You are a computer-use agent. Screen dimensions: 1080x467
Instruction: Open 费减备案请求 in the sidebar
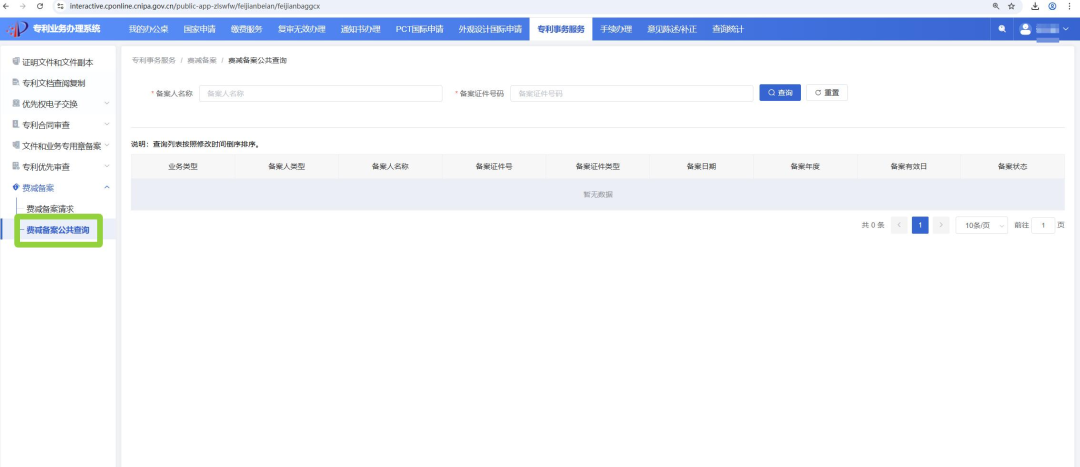(50, 209)
